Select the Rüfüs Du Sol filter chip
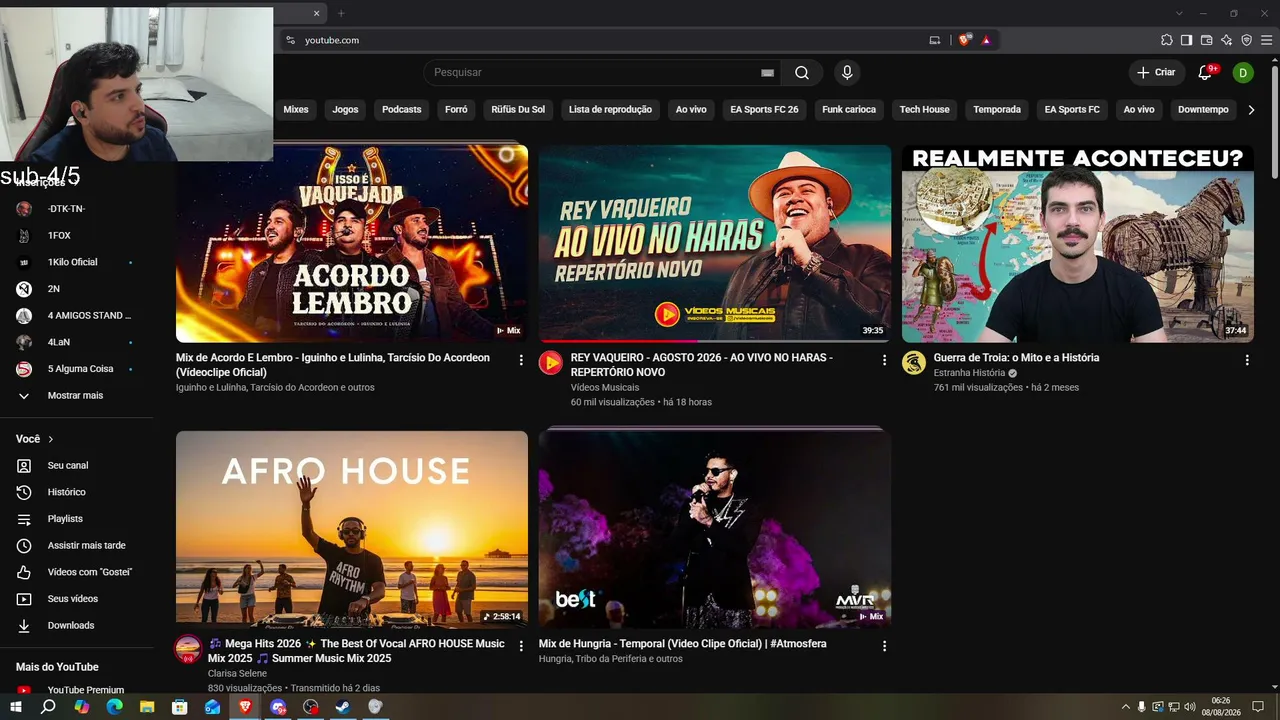The width and height of the screenshot is (1280, 720). [518, 109]
